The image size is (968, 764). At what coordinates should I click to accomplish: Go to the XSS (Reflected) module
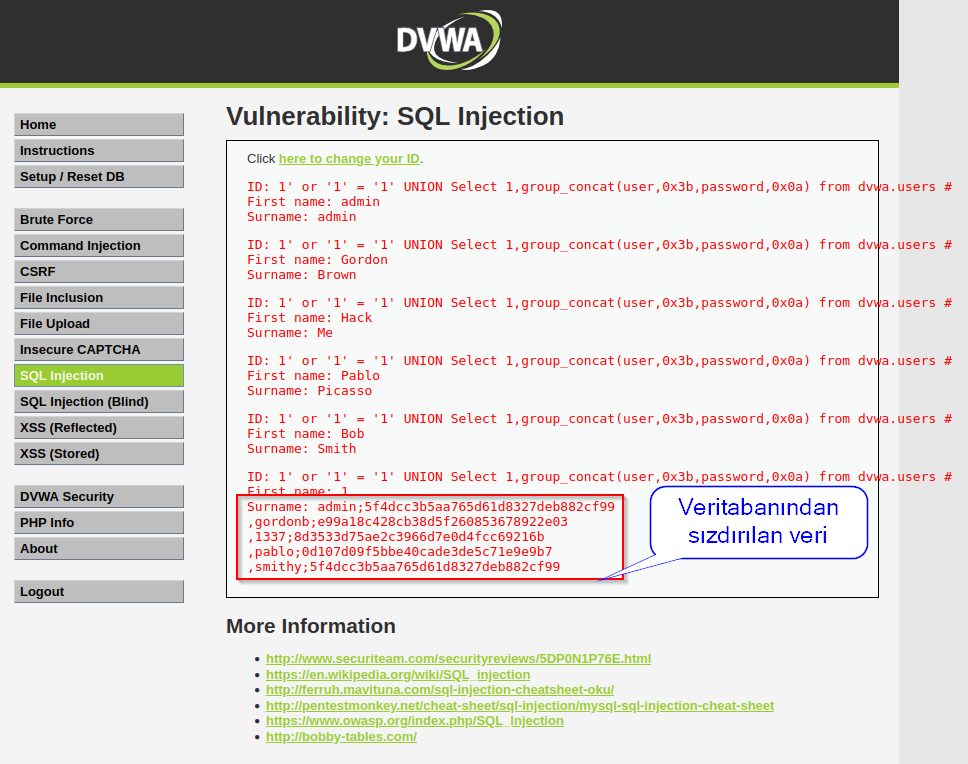point(99,428)
